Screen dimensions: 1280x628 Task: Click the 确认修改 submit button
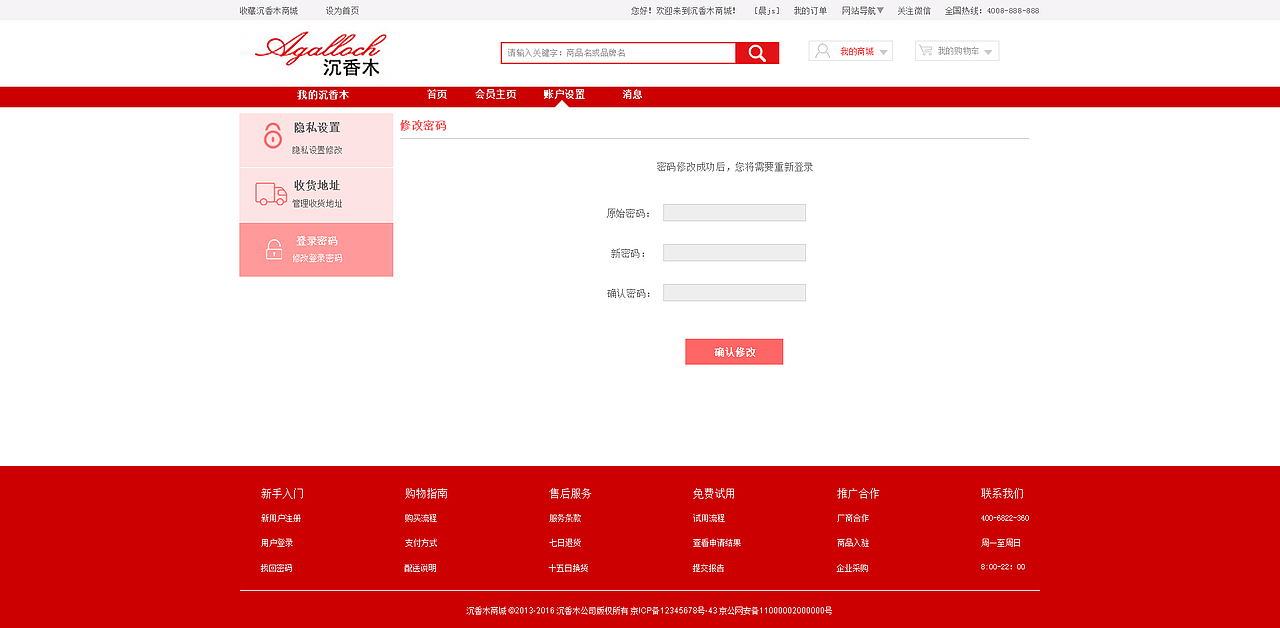tap(734, 351)
